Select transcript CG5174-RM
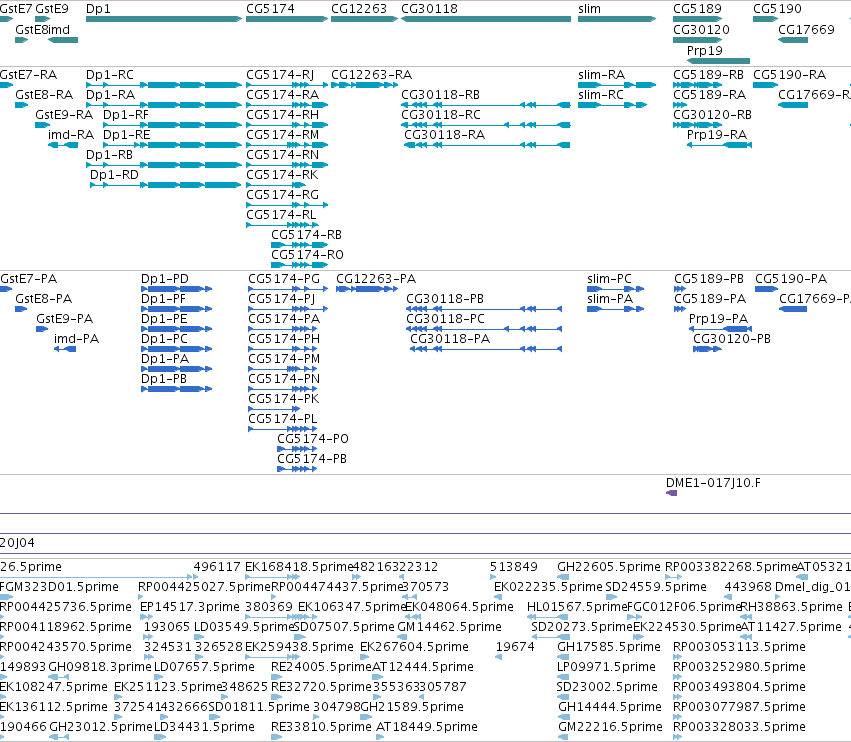This screenshot has width=851, height=742. [287, 145]
